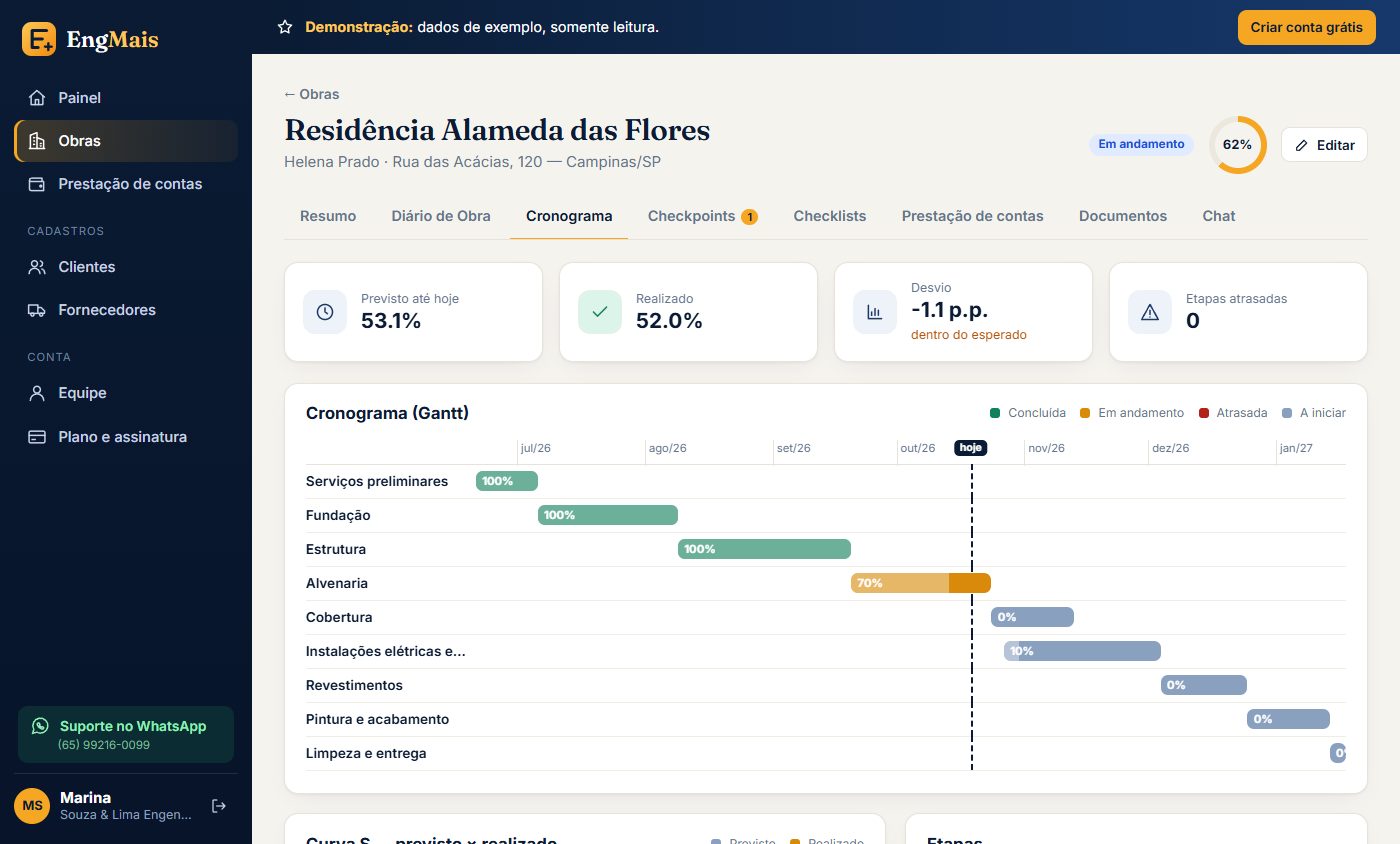Viewport: 1400px width, 844px height.
Task: Click the Concluída green legend swatch
Action: (995, 413)
